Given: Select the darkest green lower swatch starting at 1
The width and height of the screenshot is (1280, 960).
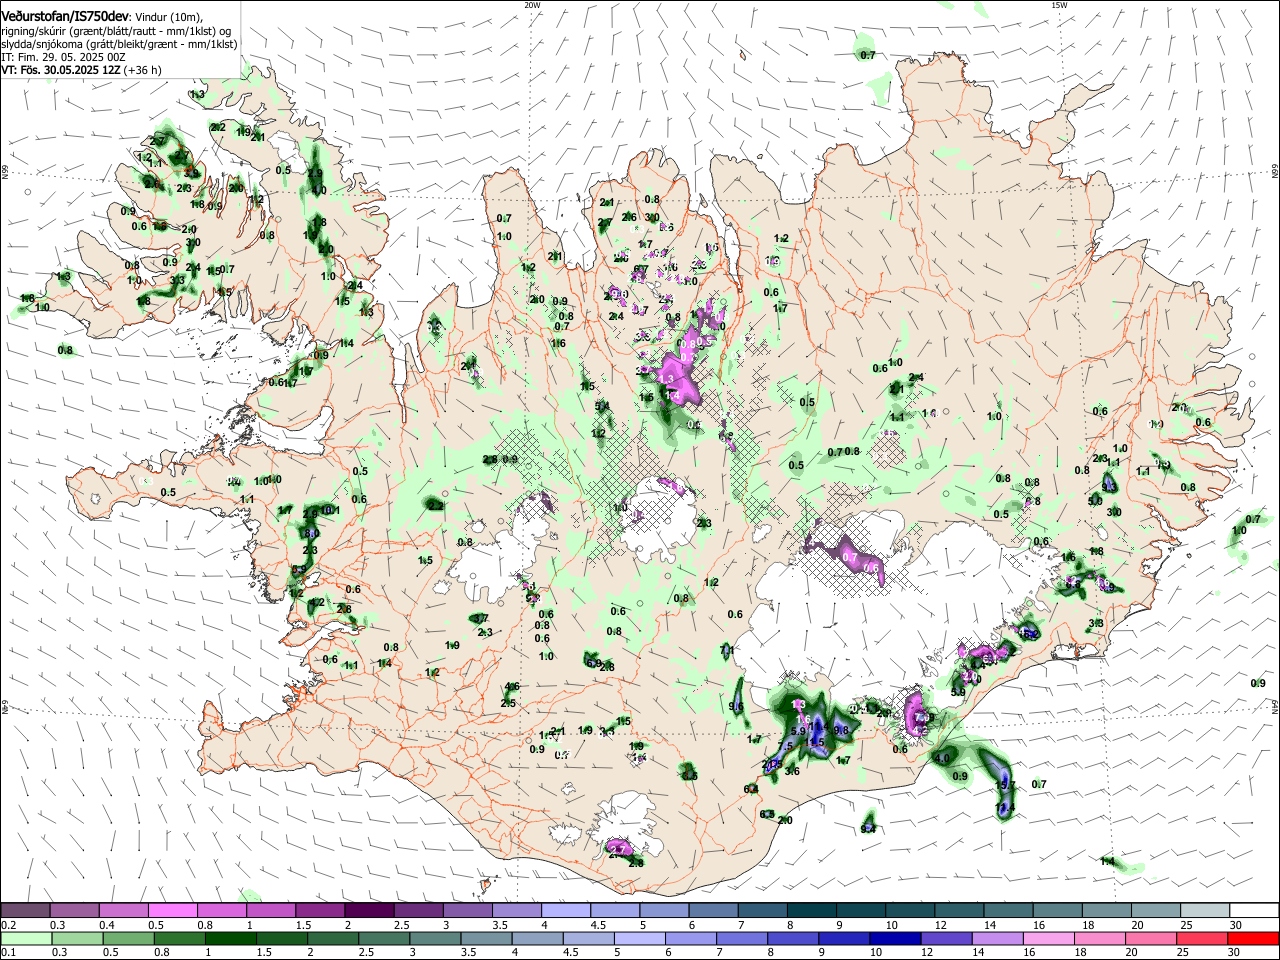Looking at the screenshot, I should click(x=230, y=939).
